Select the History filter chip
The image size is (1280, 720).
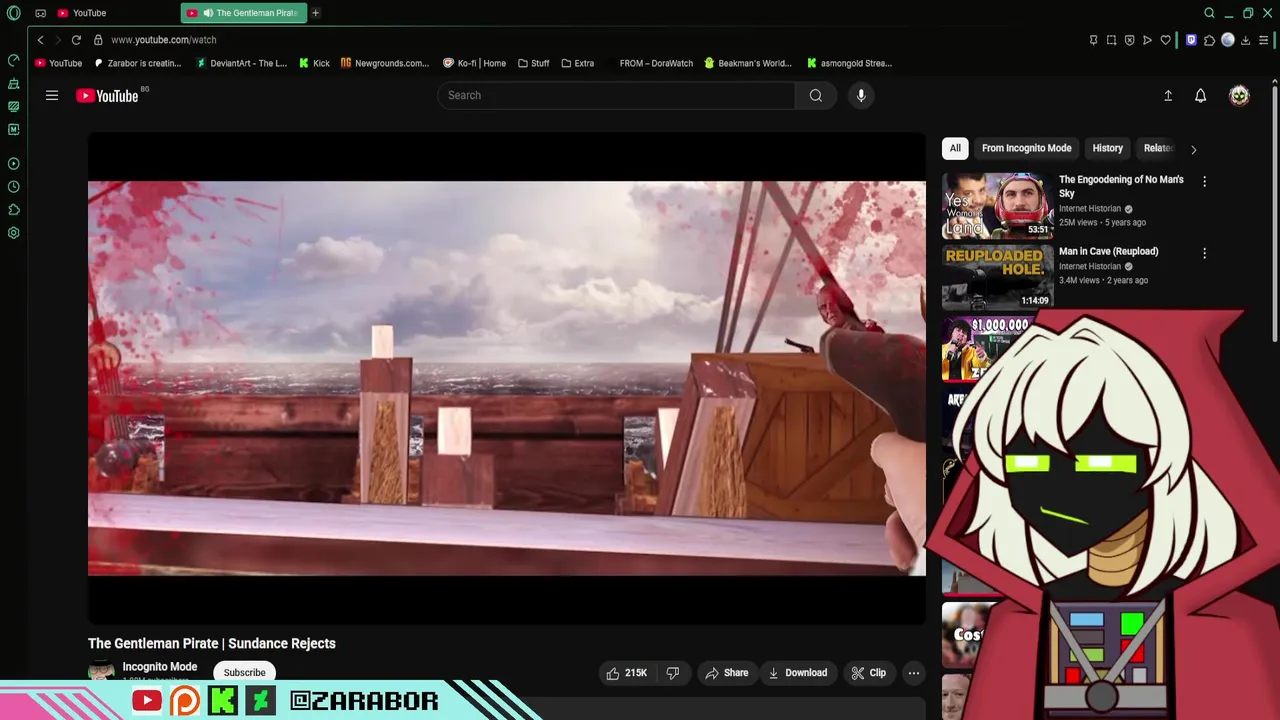click(1107, 148)
